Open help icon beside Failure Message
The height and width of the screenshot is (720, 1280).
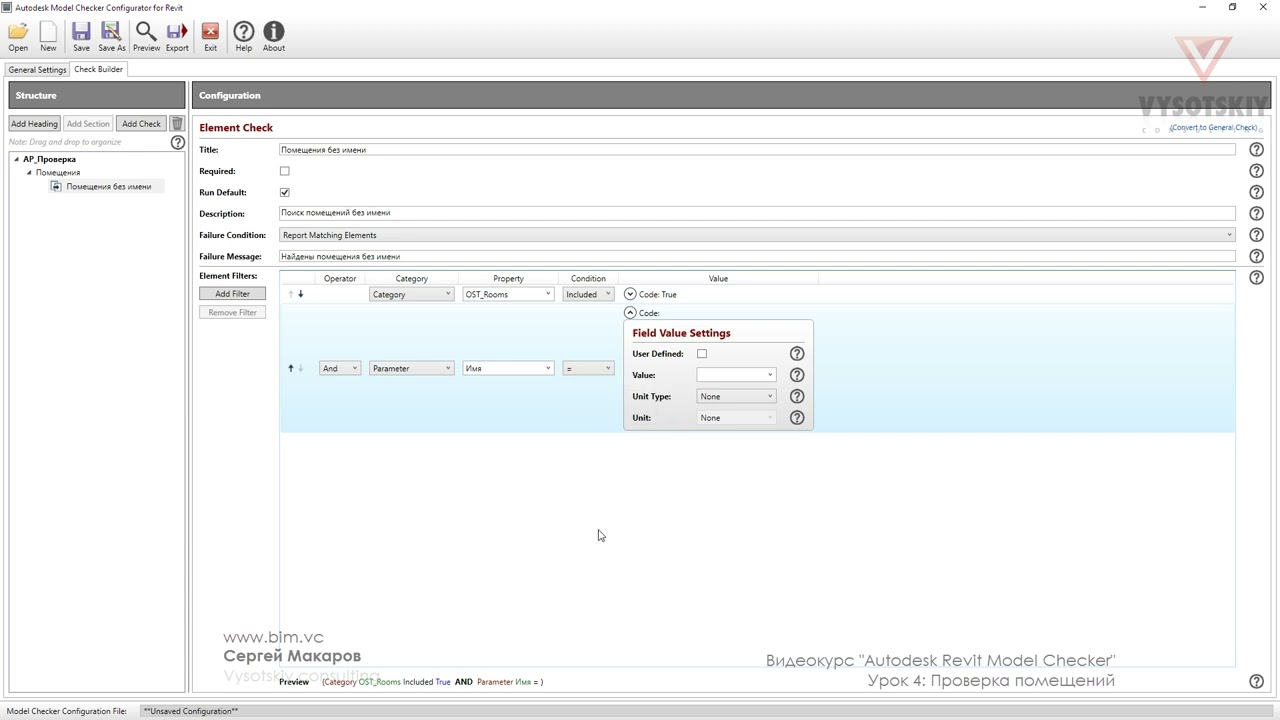pos(1256,256)
